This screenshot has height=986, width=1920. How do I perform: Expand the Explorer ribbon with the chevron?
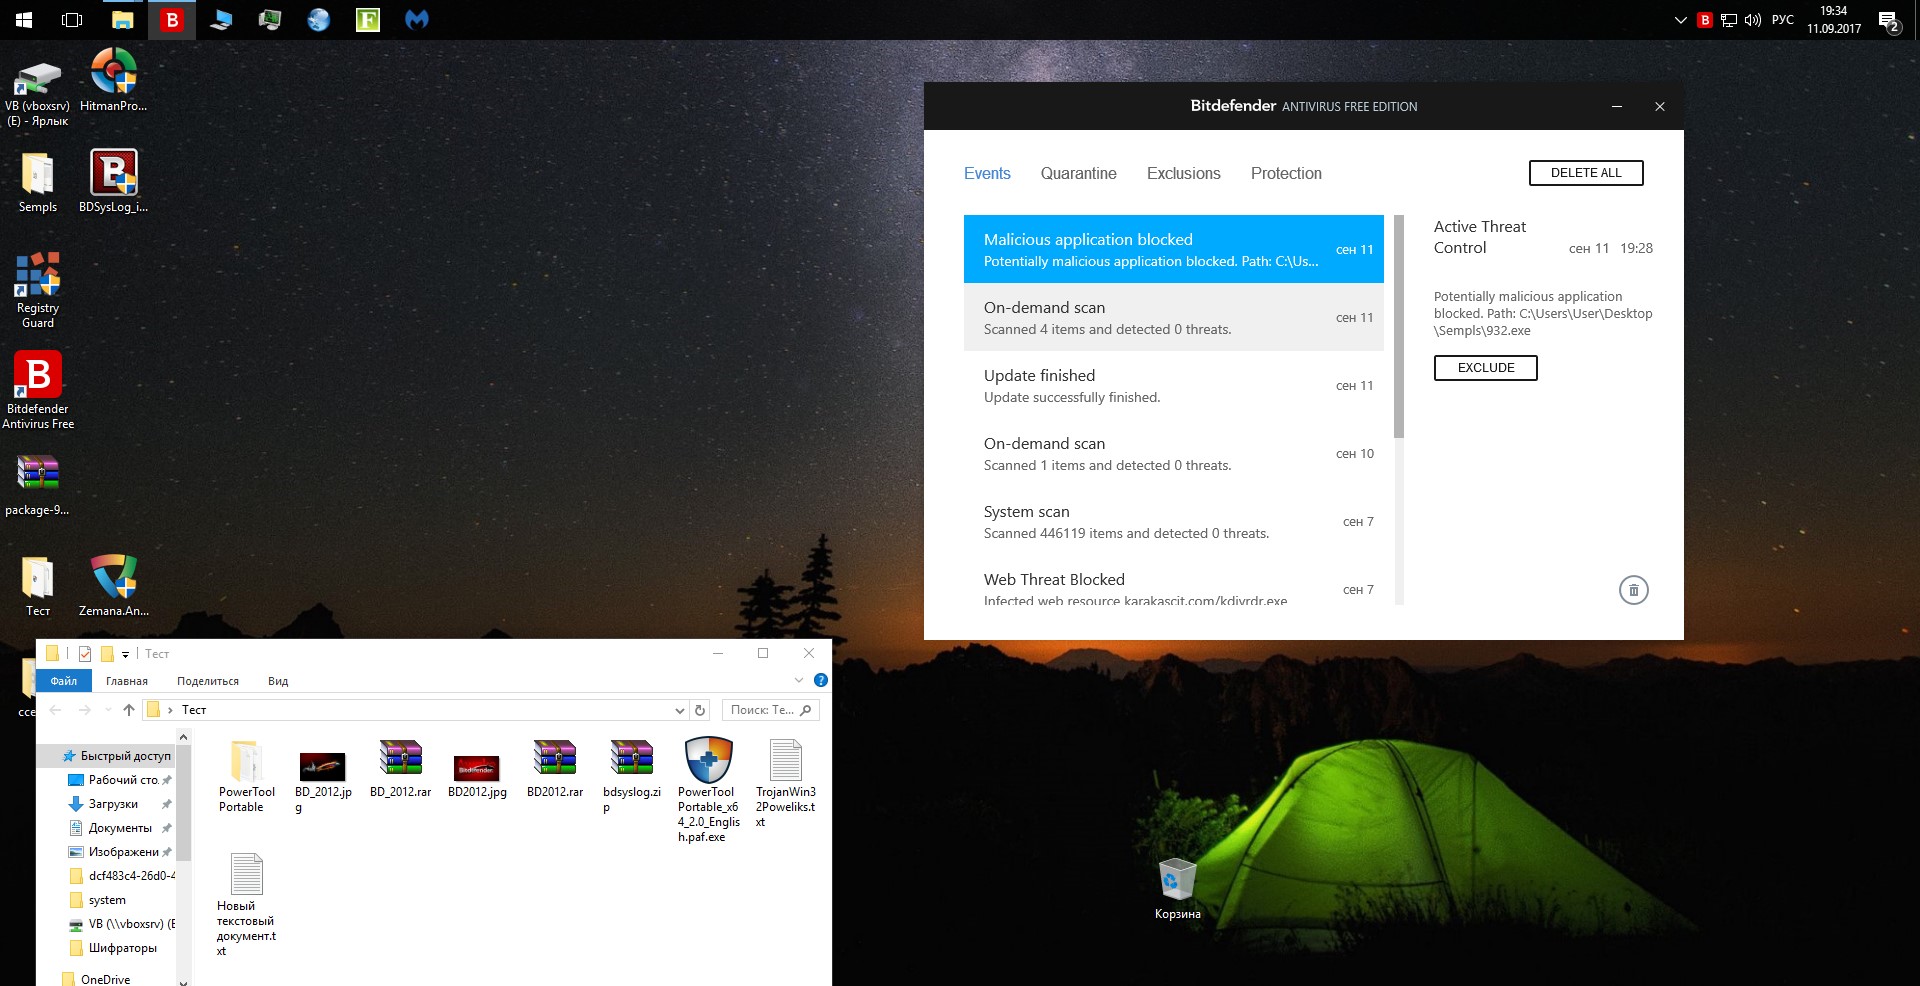(x=798, y=680)
